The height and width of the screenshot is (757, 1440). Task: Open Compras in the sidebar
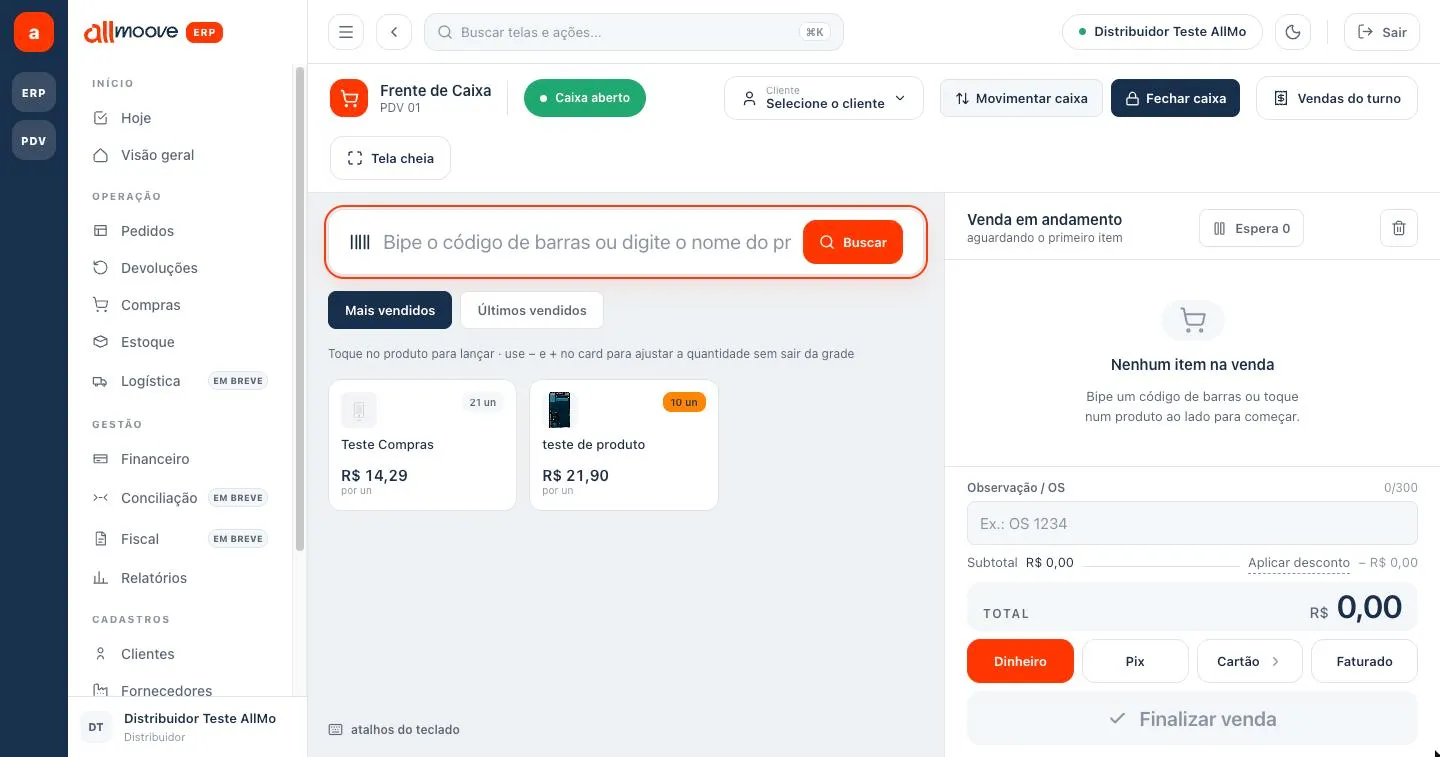point(180,305)
